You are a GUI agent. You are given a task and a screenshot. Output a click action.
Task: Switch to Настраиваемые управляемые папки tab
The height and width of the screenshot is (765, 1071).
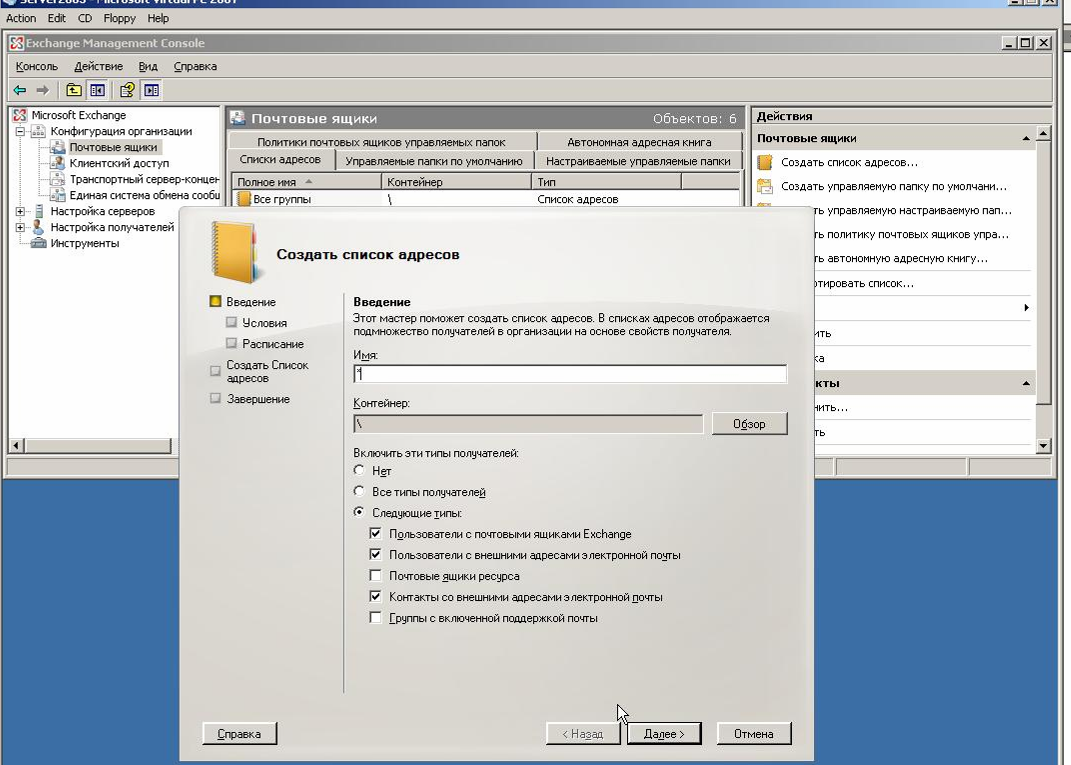tap(638, 161)
